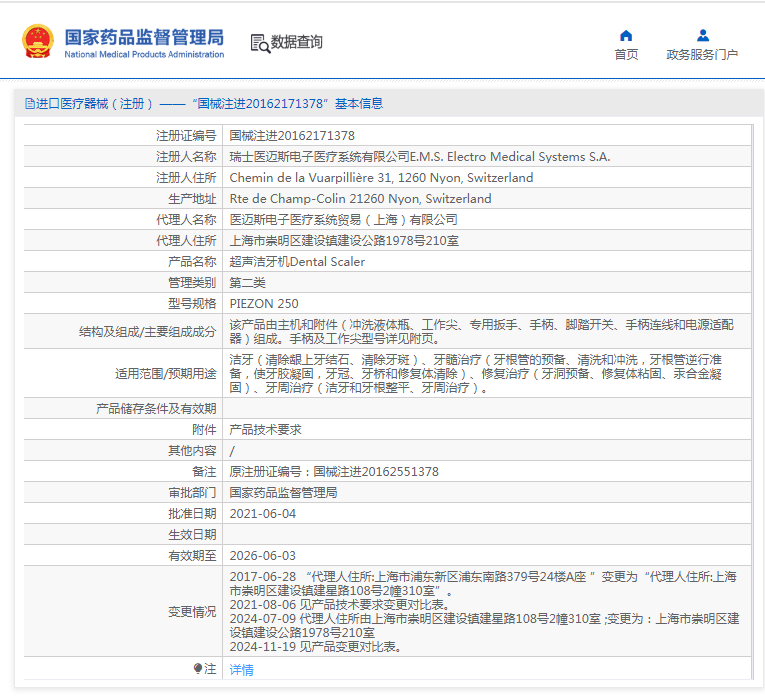
Task: Select registration number 国械注进20162171378 value cell
Action: click(292, 136)
